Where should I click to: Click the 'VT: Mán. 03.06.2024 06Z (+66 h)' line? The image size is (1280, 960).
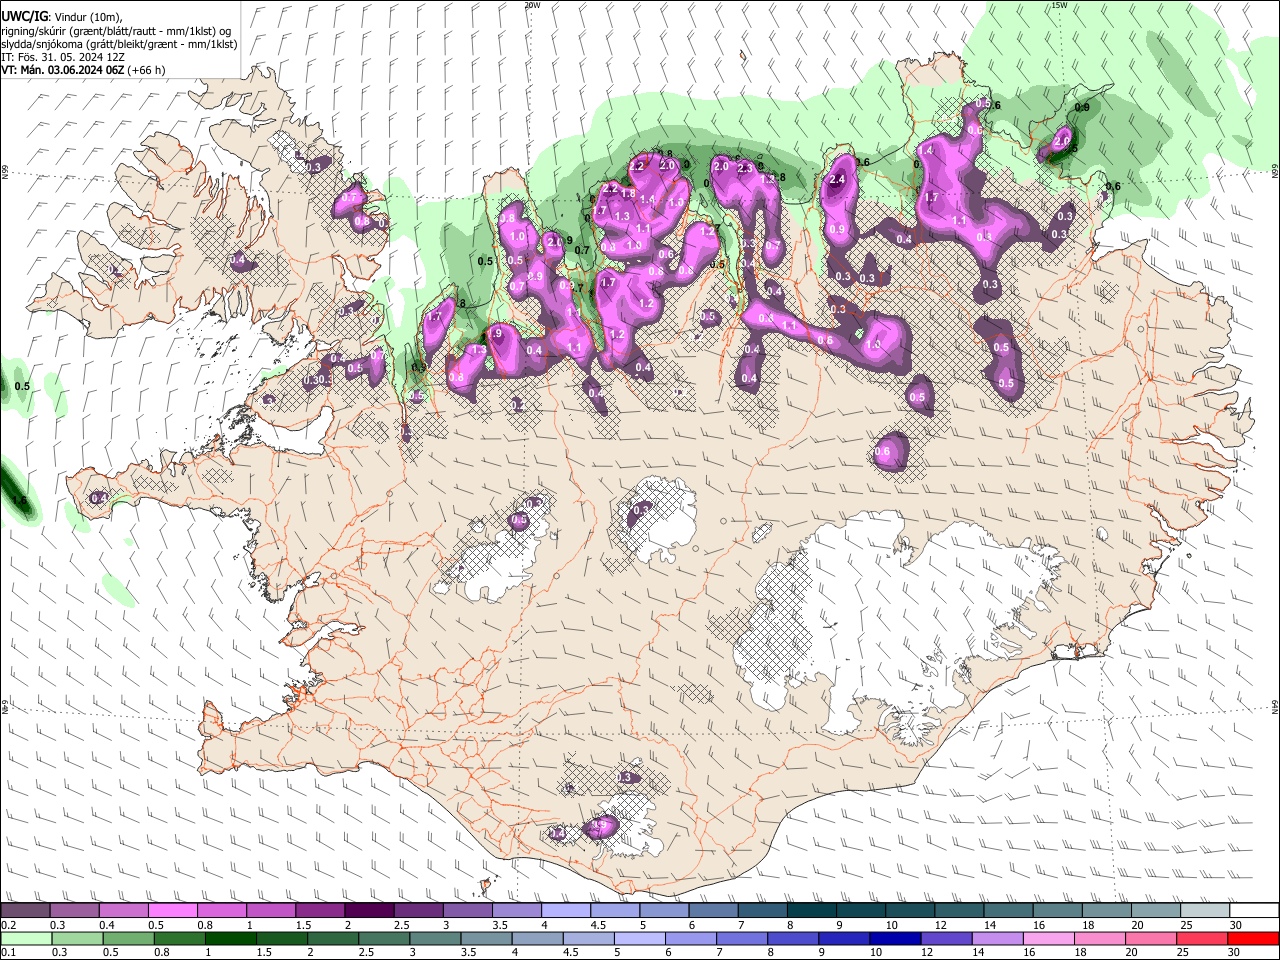[x=83, y=70]
